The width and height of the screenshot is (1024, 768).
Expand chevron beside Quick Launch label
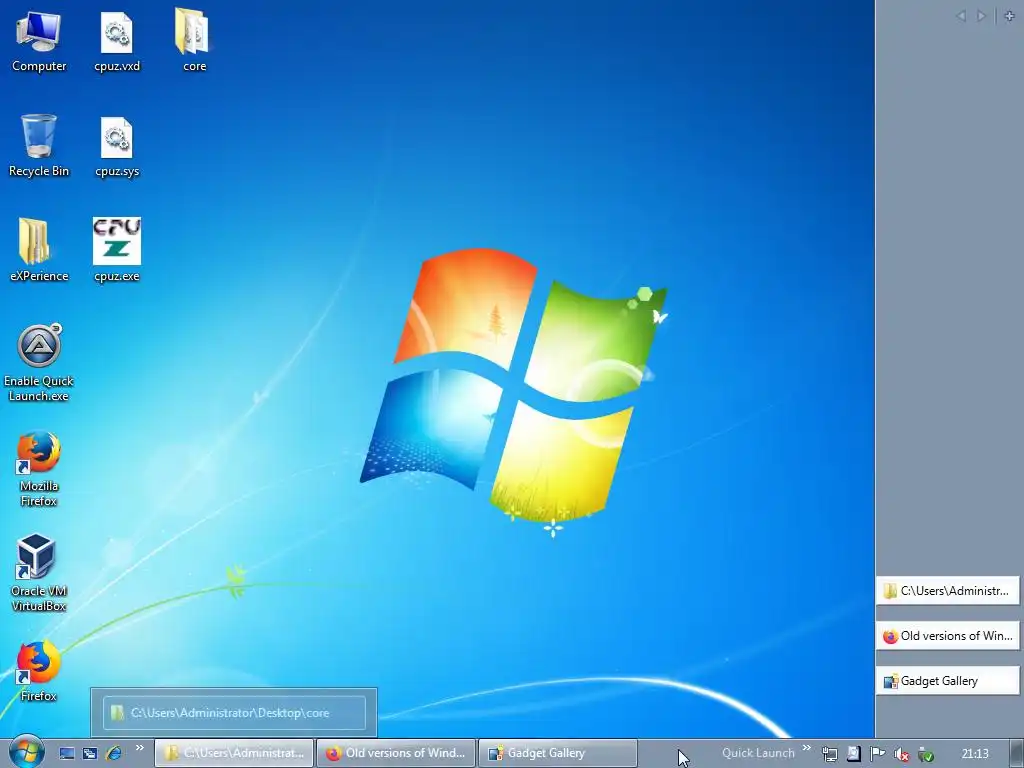pyautogui.click(x=807, y=748)
